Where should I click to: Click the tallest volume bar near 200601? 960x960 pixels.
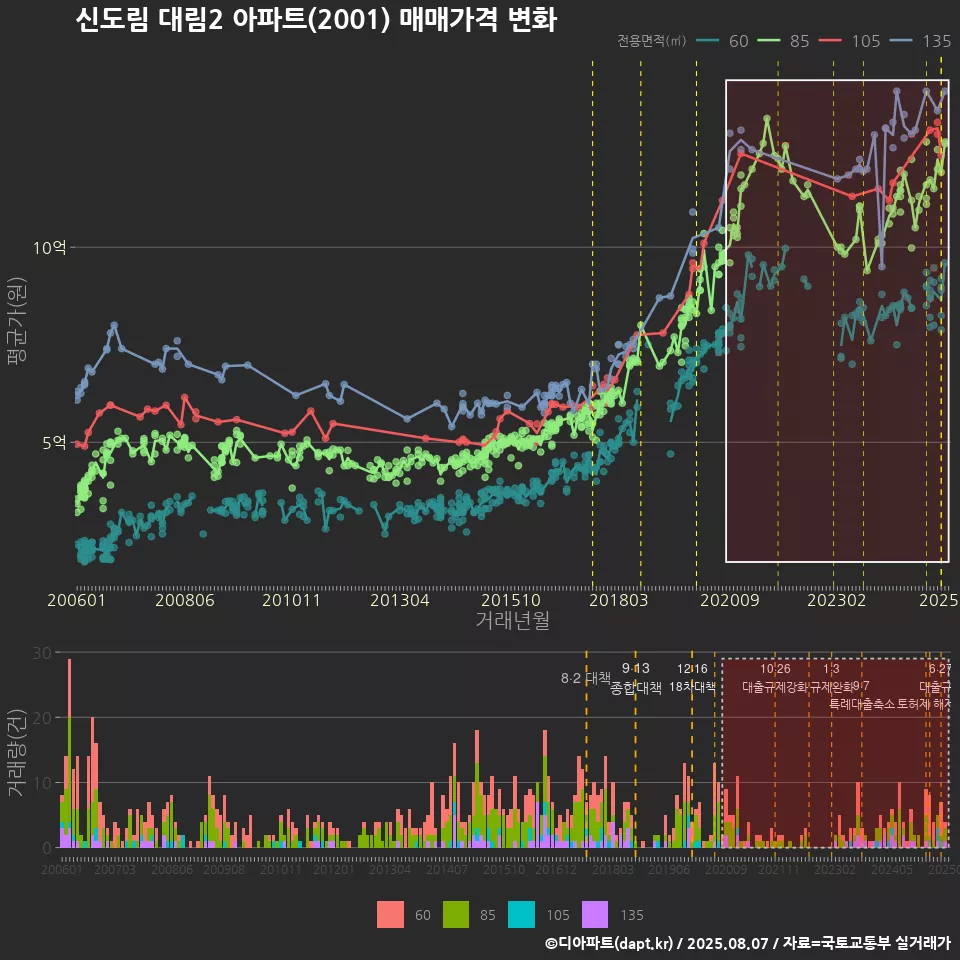pos(69,753)
